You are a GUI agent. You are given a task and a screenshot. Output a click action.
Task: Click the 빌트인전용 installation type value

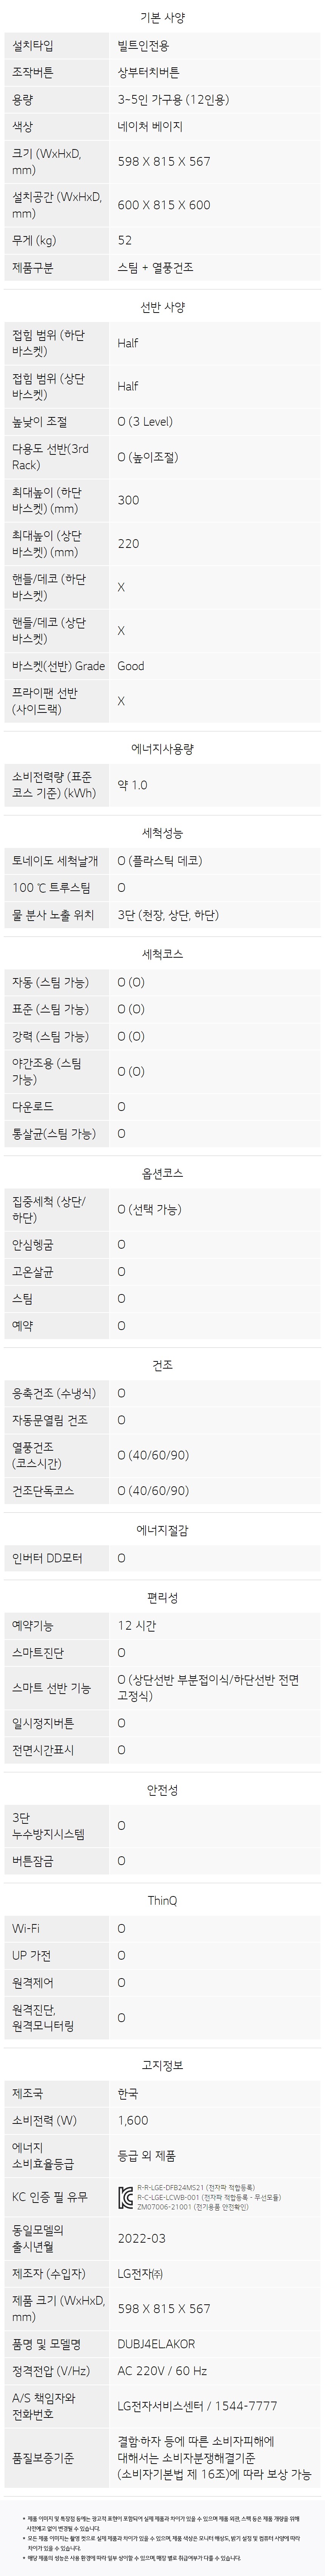point(143,46)
